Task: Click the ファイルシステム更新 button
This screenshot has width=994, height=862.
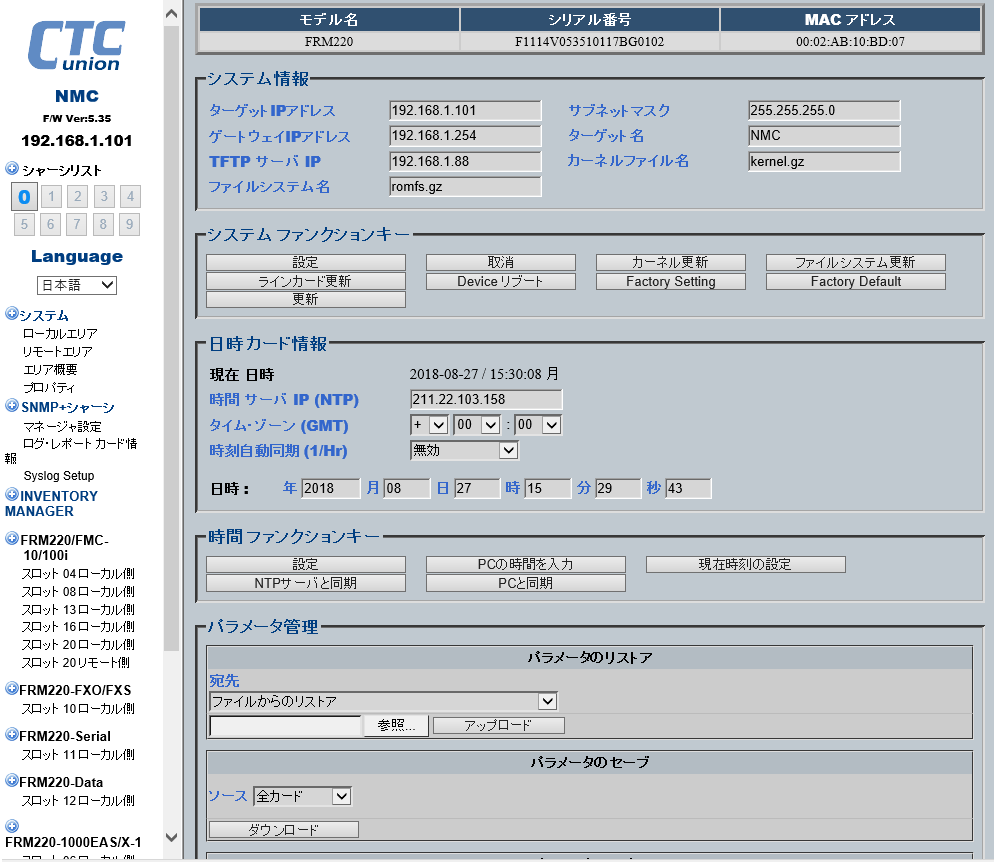Action: click(x=856, y=262)
